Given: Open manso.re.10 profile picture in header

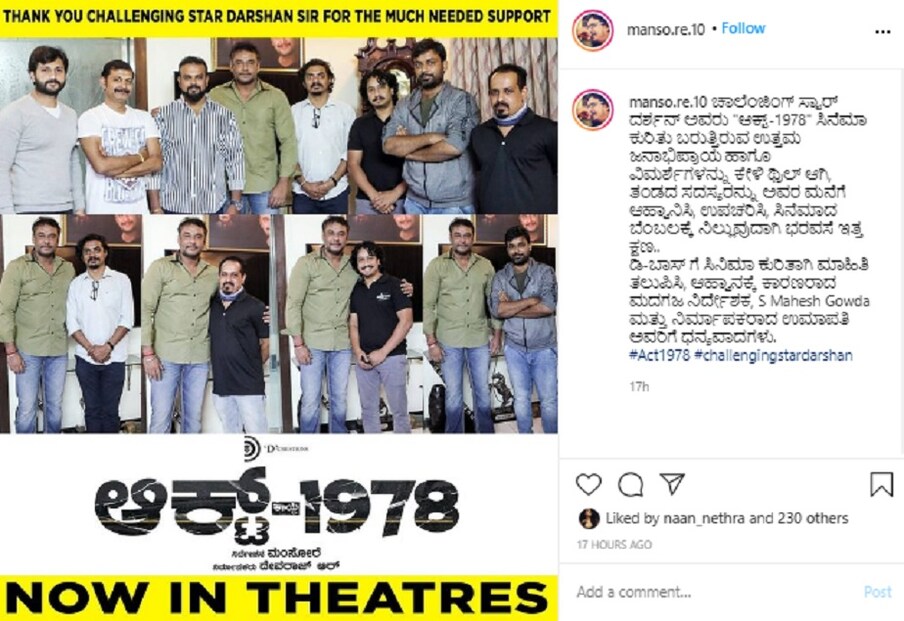Looking at the screenshot, I should pyautogui.click(x=593, y=29).
